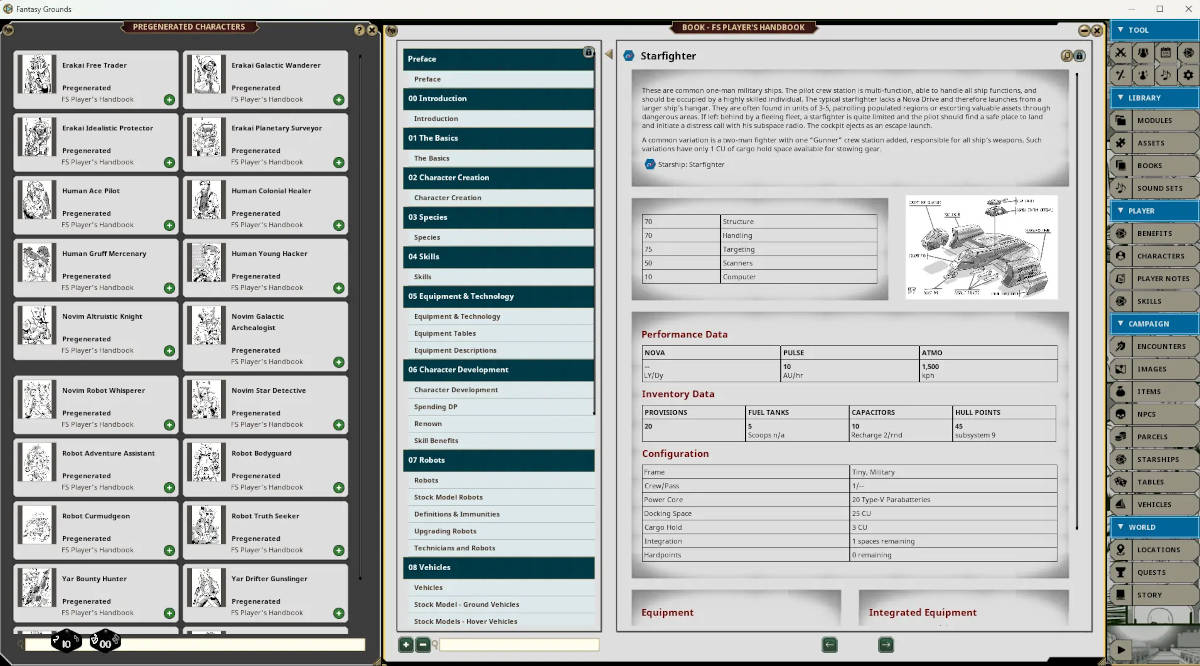Open the Assets library
Screen dimensions: 1200x666
coord(1154,143)
